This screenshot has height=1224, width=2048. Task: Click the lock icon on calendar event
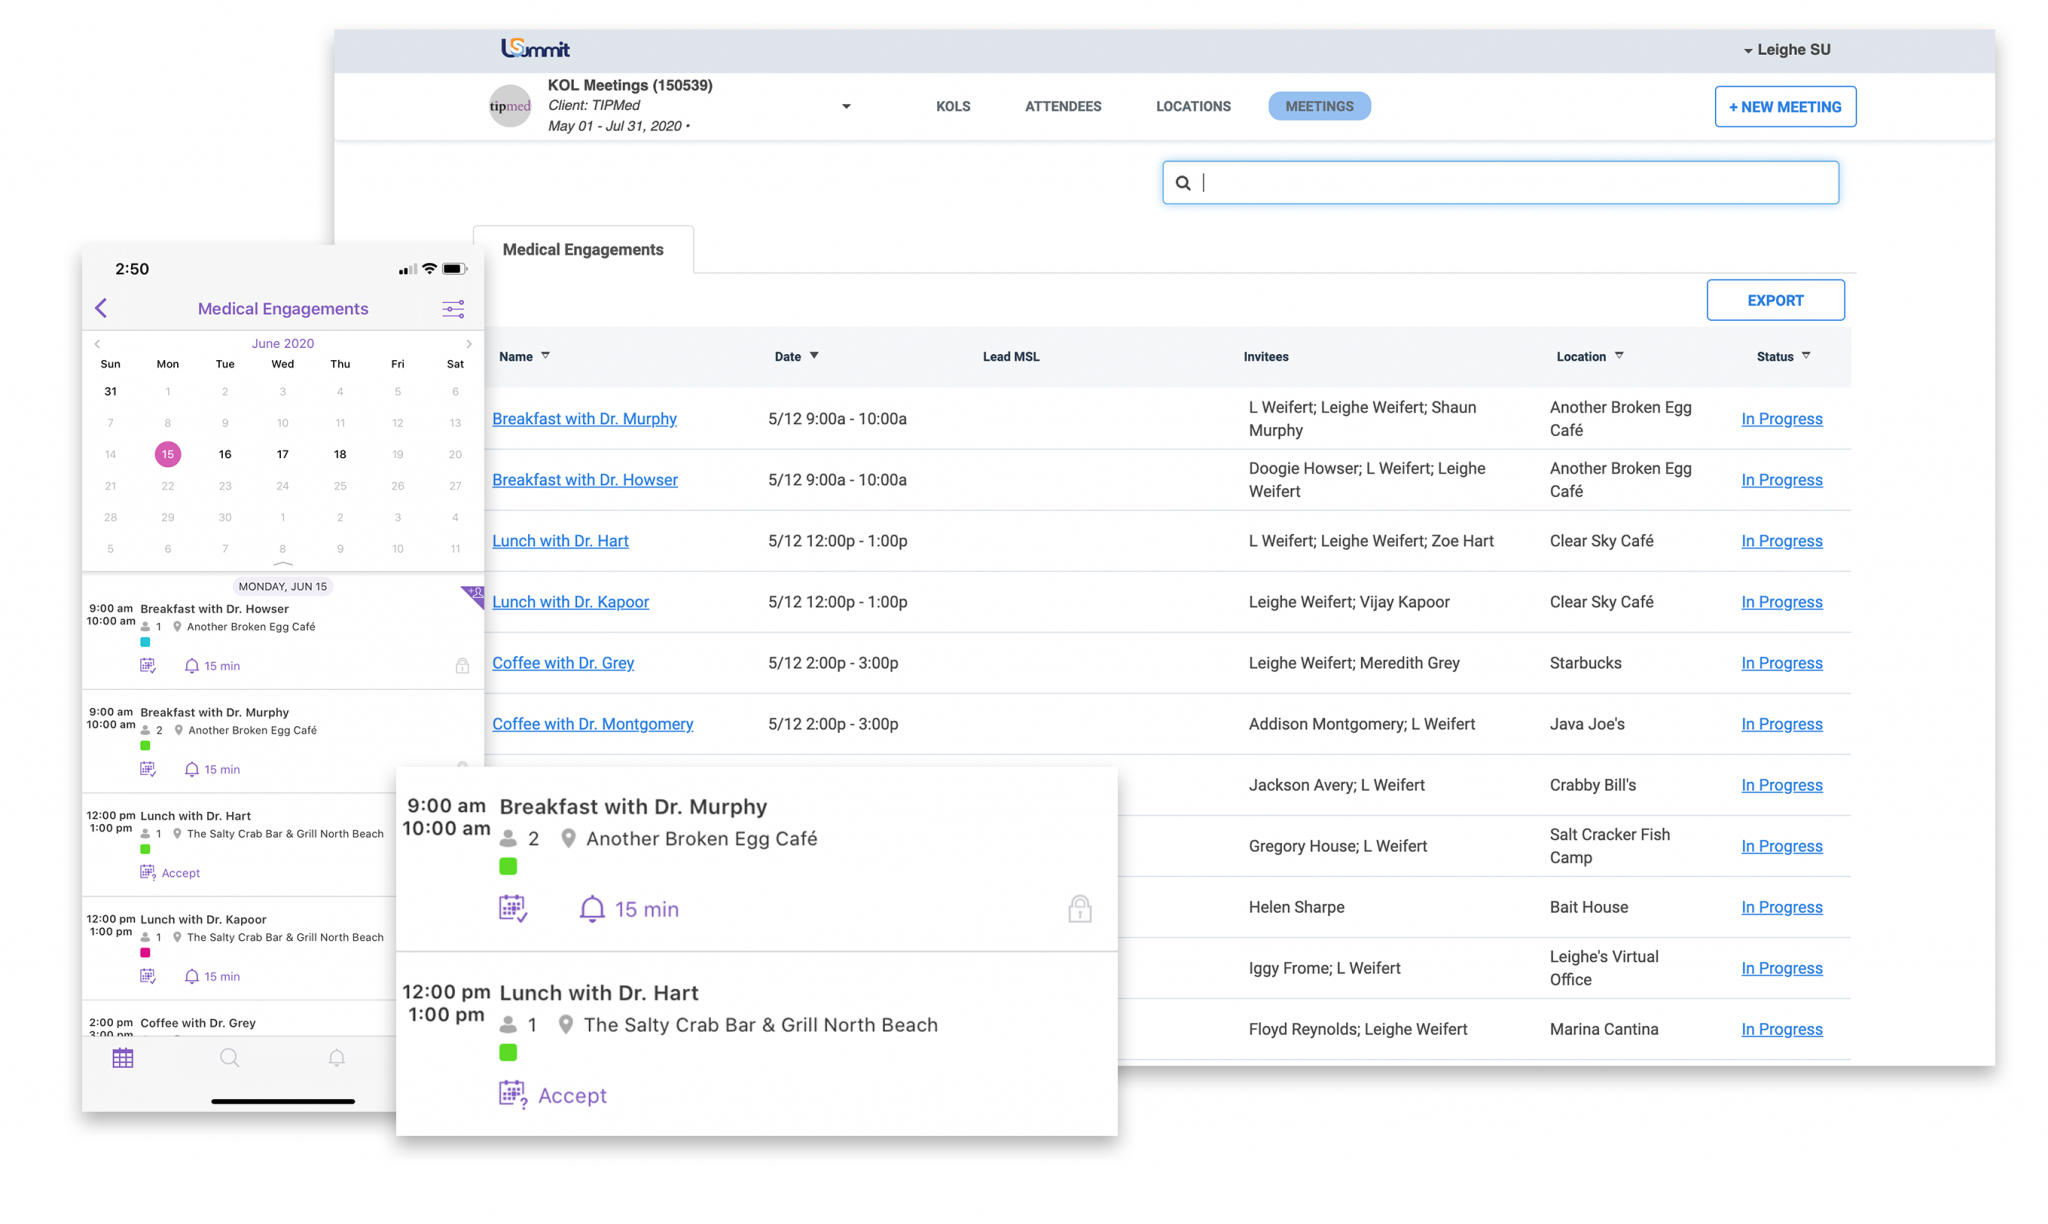(x=1079, y=909)
